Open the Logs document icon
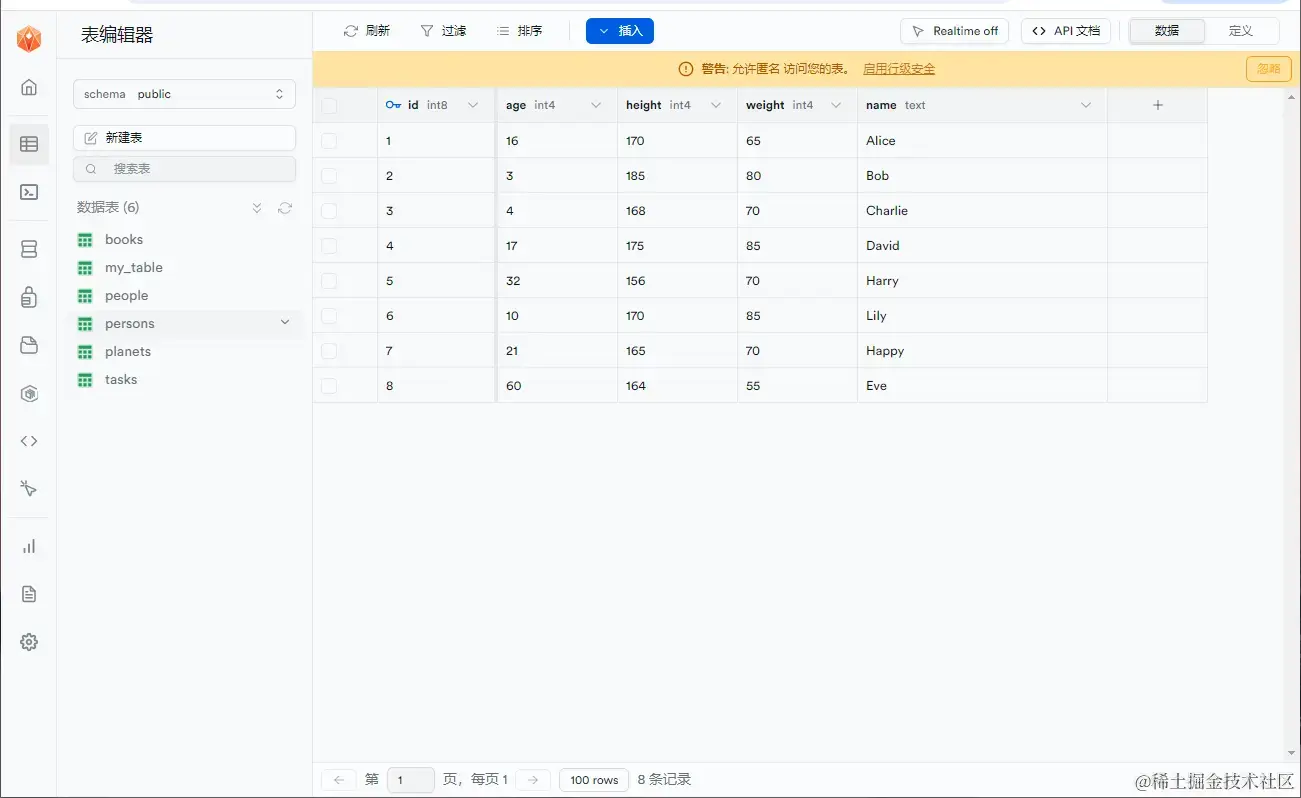 [29, 594]
